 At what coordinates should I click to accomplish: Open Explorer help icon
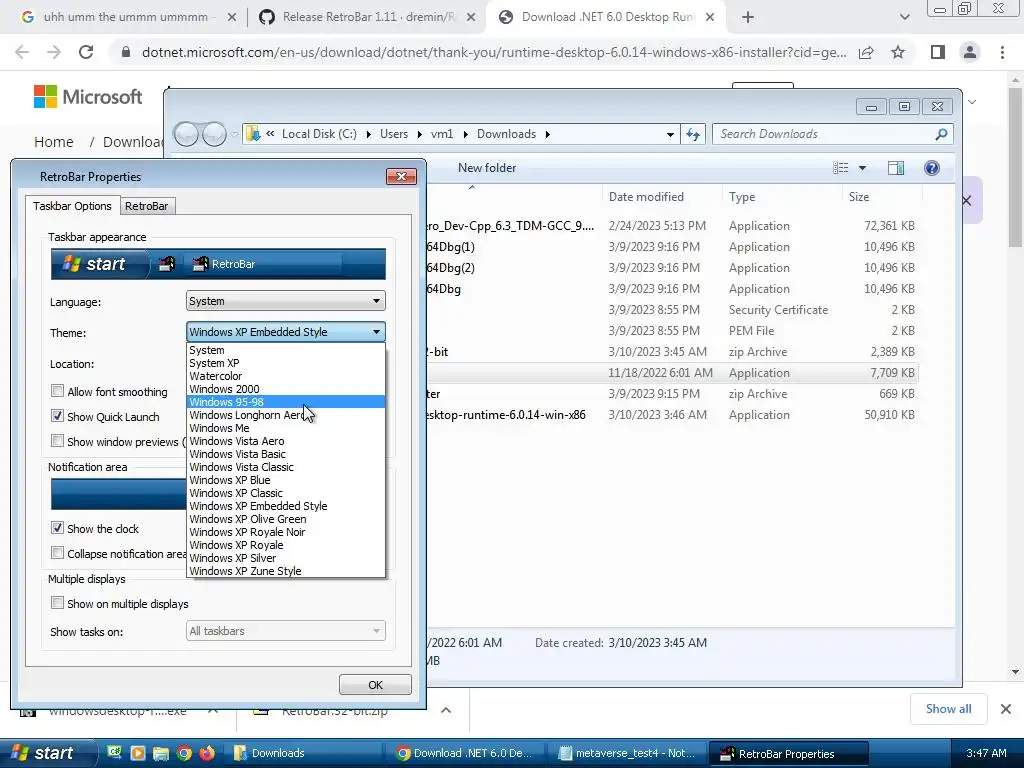(x=931, y=168)
